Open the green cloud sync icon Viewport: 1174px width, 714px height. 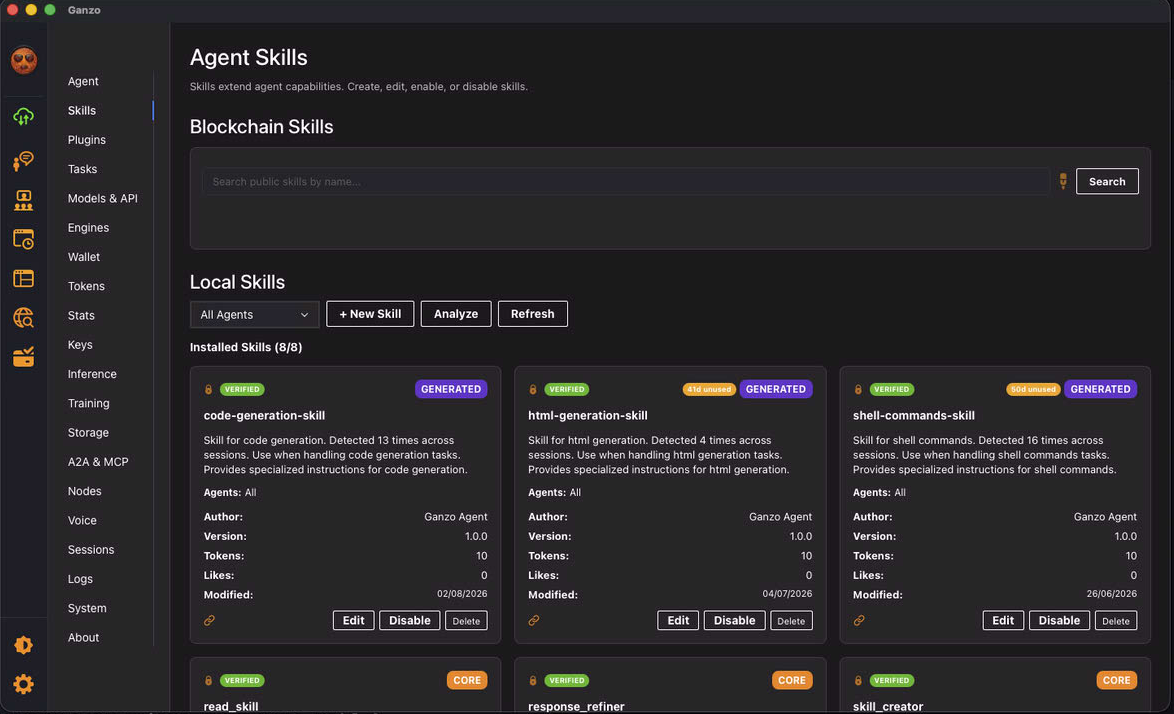click(23, 117)
